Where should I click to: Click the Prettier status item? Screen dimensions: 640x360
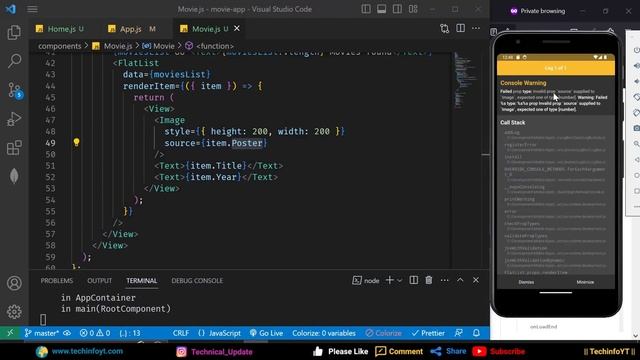click(x=428, y=333)
